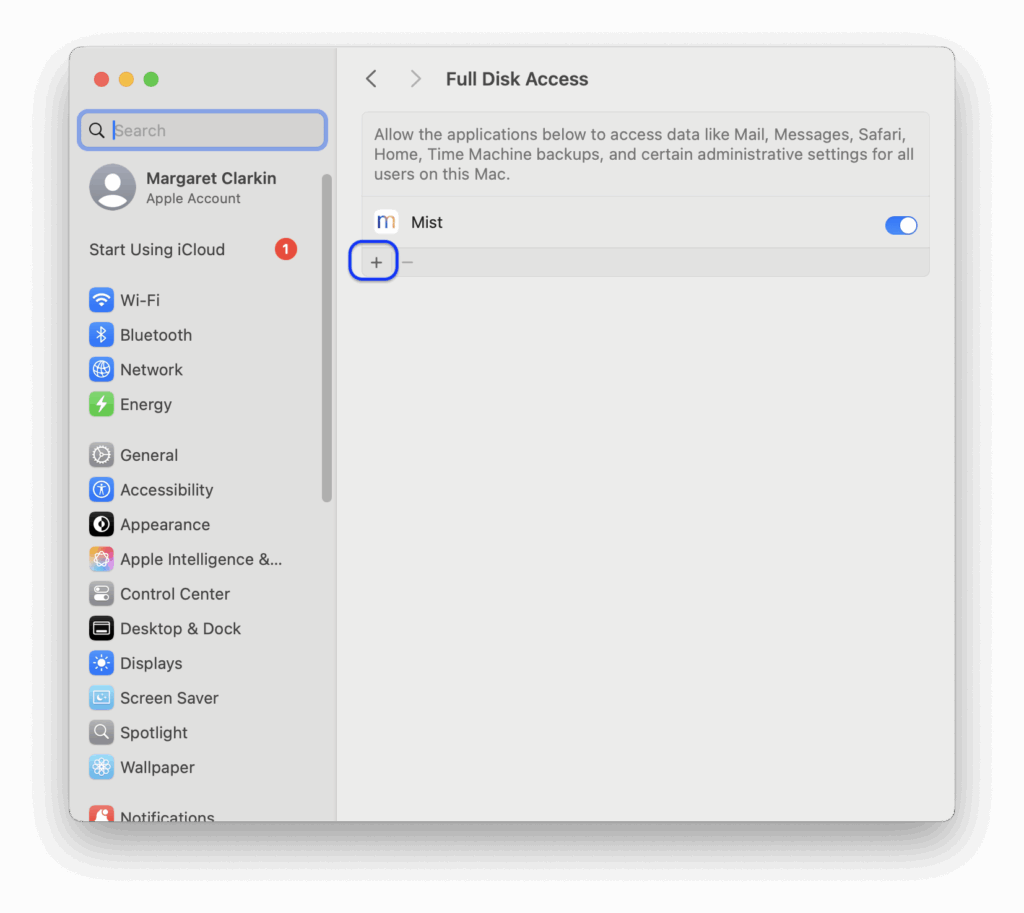Go forward with the right chevron
Image resolution: width=1024 pixels, height=913 pixels.
(x=415, y=79)
